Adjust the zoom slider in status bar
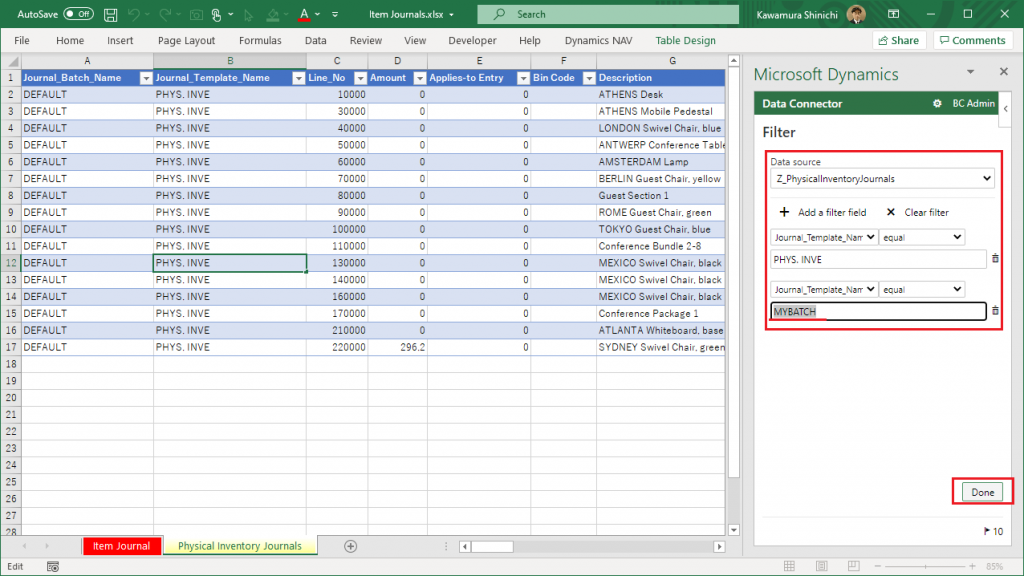Image resolution: width=1024 pixels, height=576 pixels. (925, 566)
